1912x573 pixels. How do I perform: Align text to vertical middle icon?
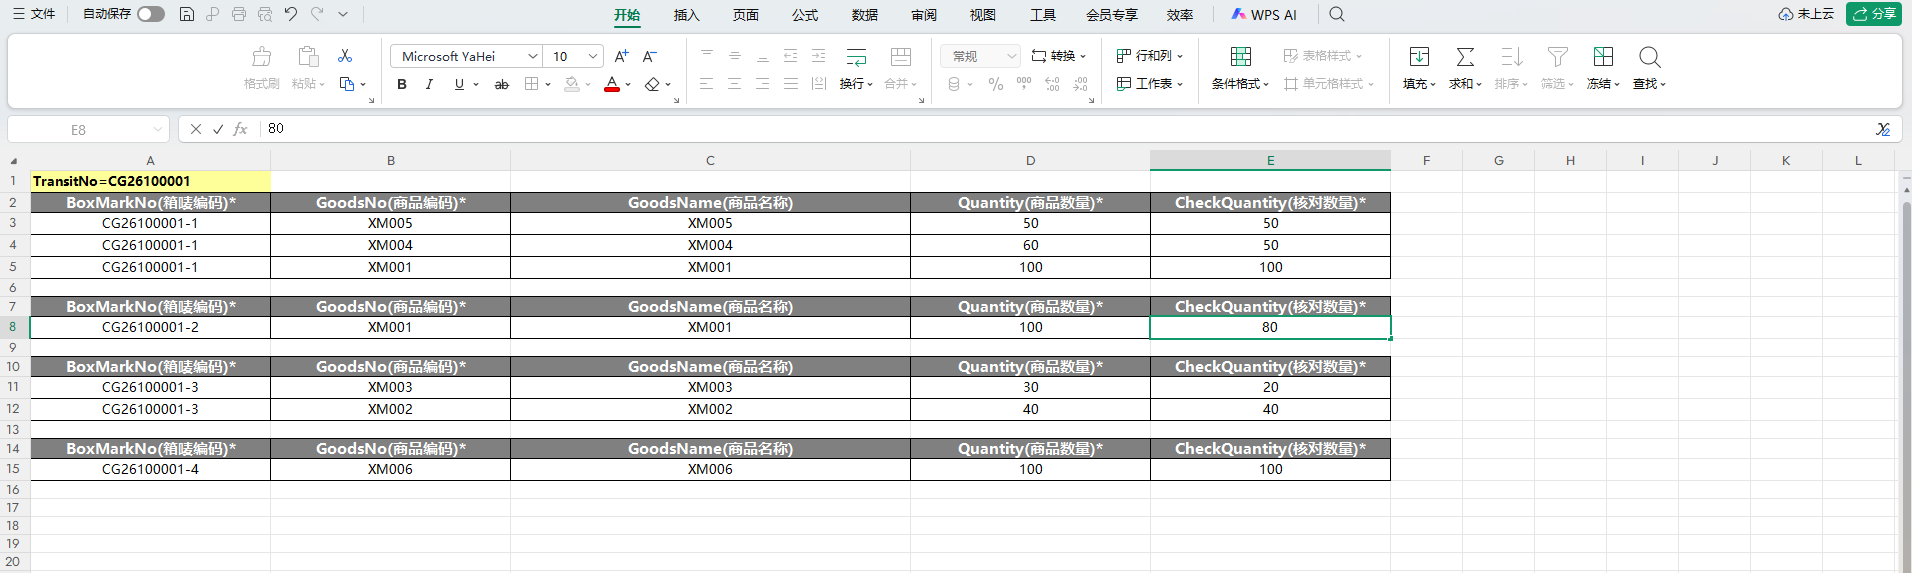(735, 56)
